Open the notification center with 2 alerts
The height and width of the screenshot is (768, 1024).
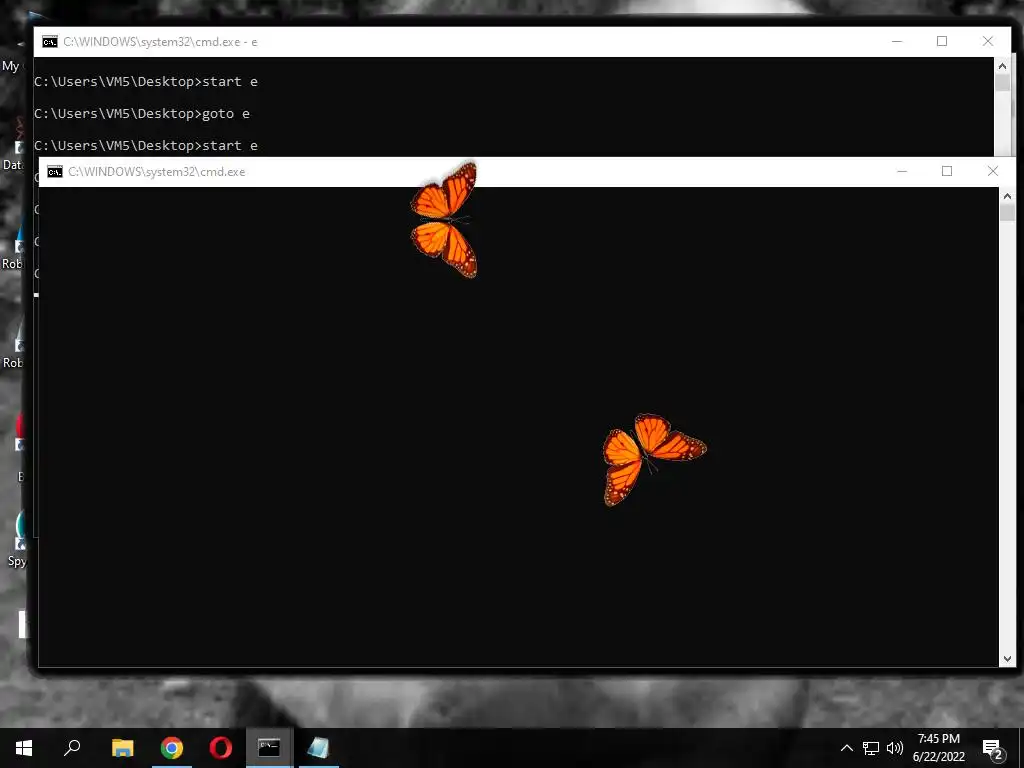tap(993, 749)
